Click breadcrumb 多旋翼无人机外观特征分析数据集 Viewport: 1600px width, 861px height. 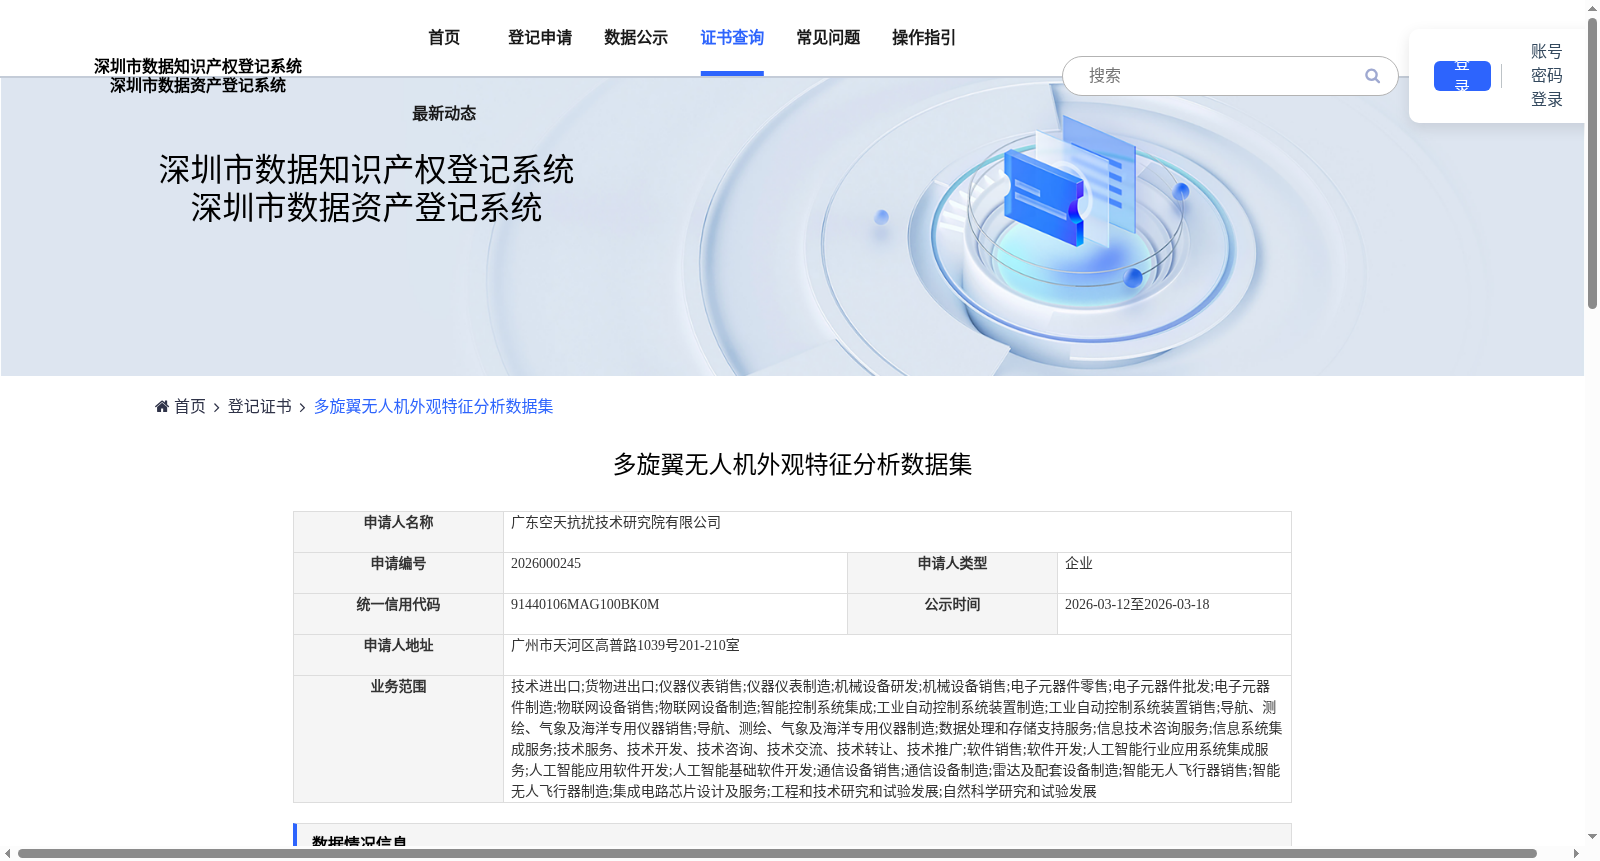(434, 406)
